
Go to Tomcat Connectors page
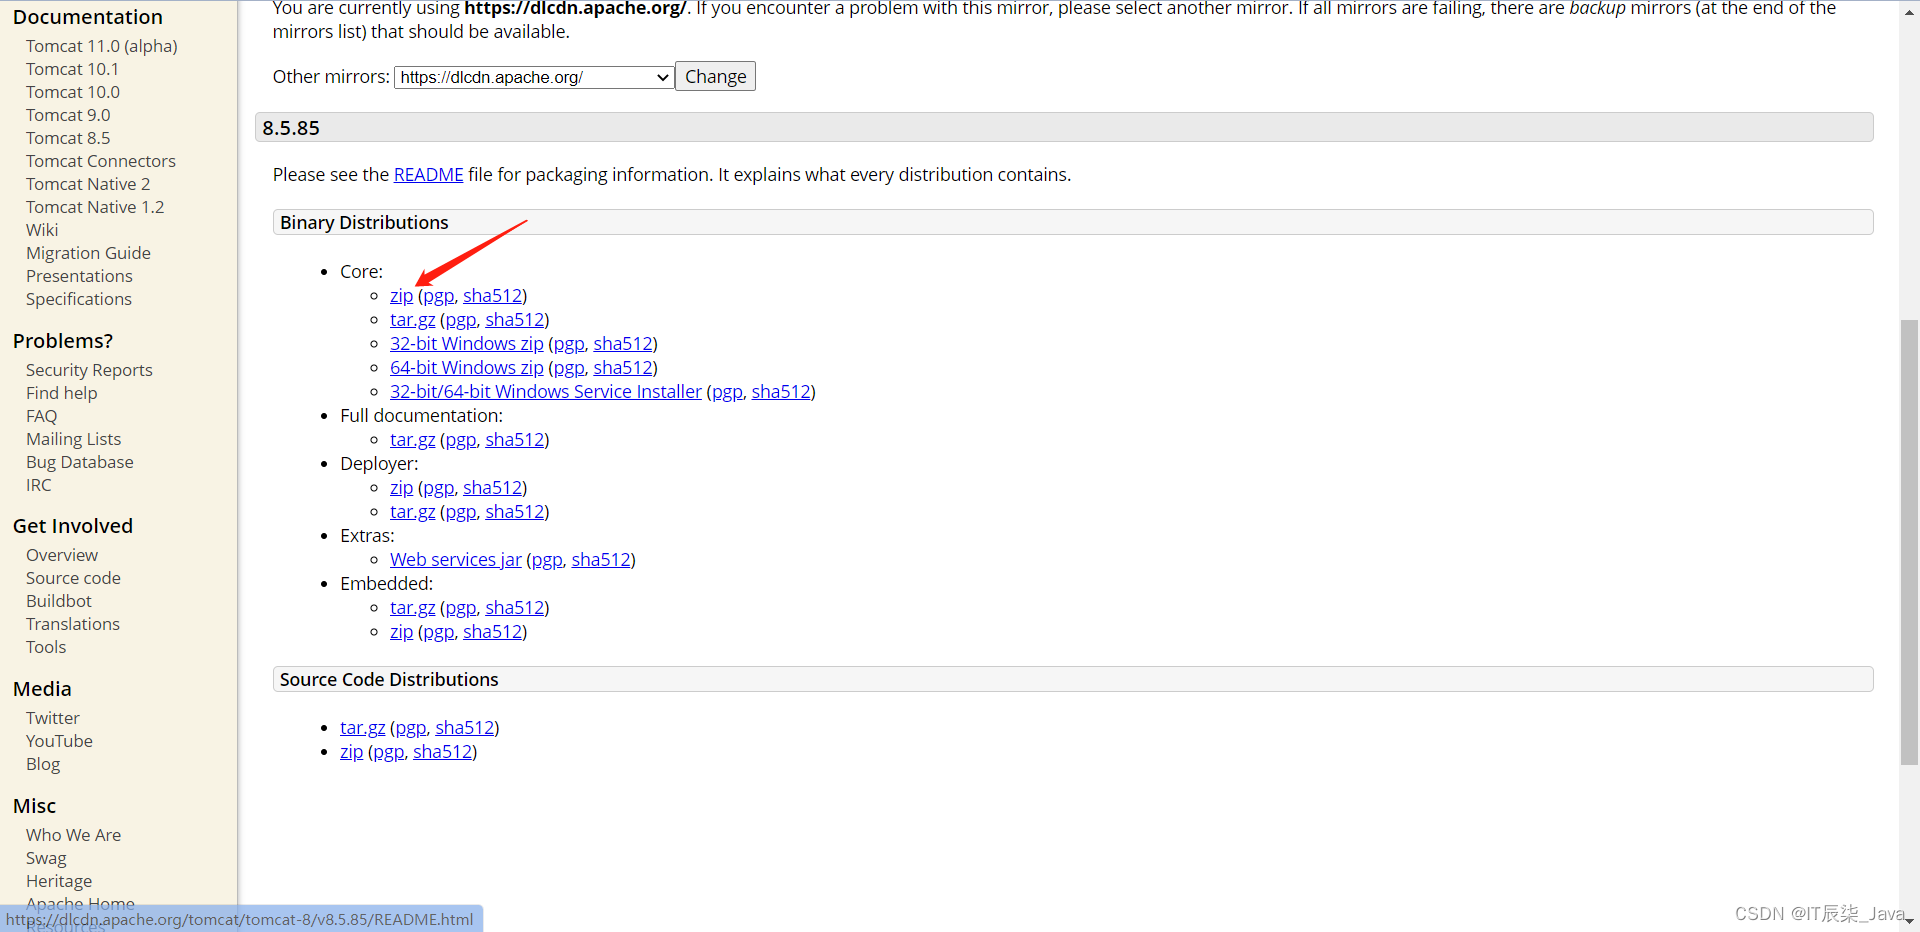(101, 161)
